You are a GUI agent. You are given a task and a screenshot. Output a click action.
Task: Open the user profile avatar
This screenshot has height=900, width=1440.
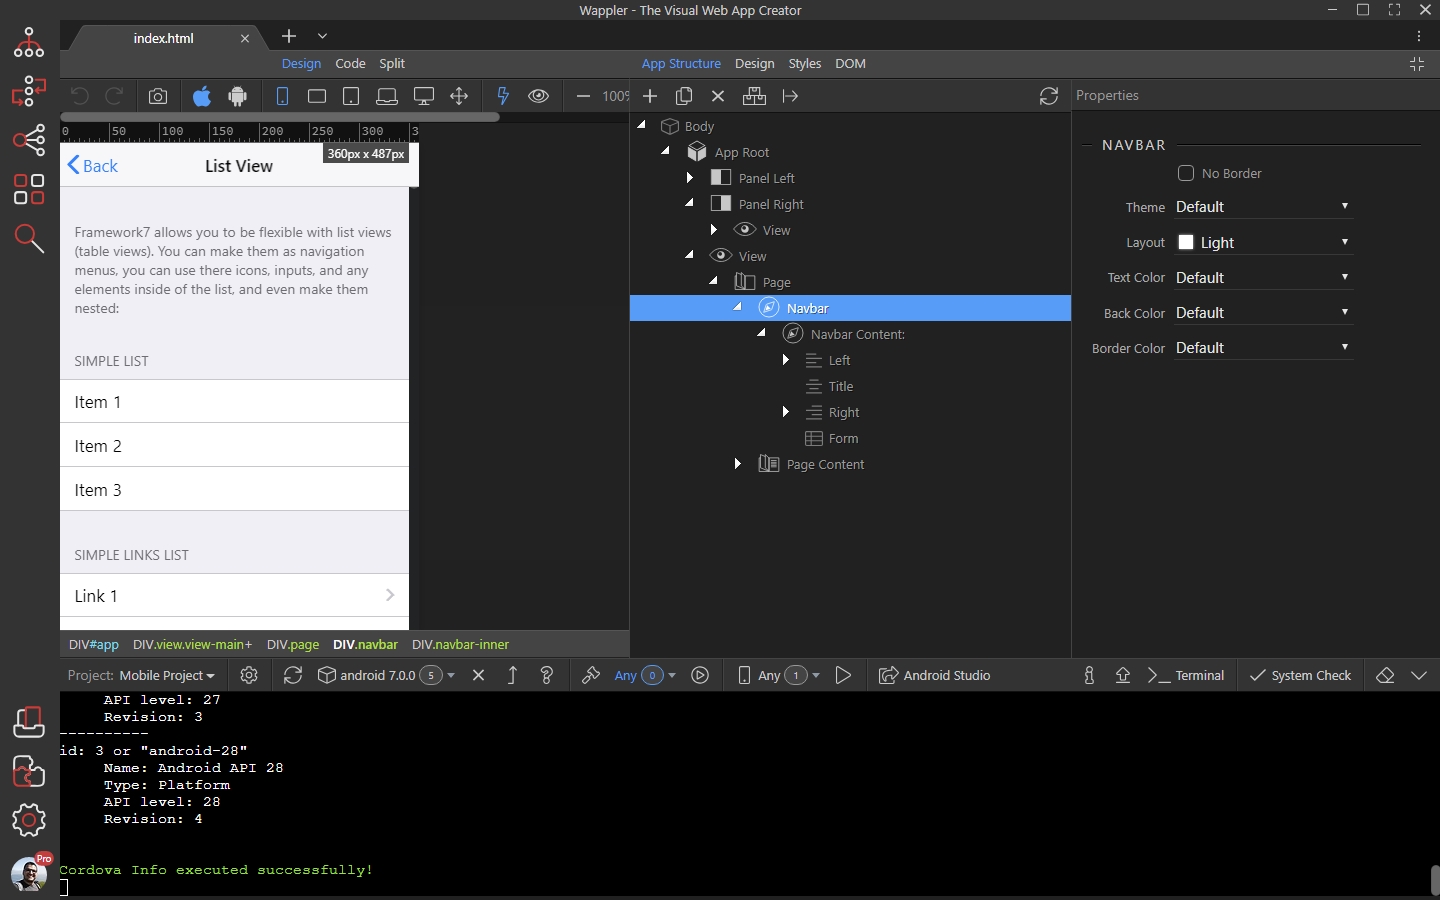(29, 873)
